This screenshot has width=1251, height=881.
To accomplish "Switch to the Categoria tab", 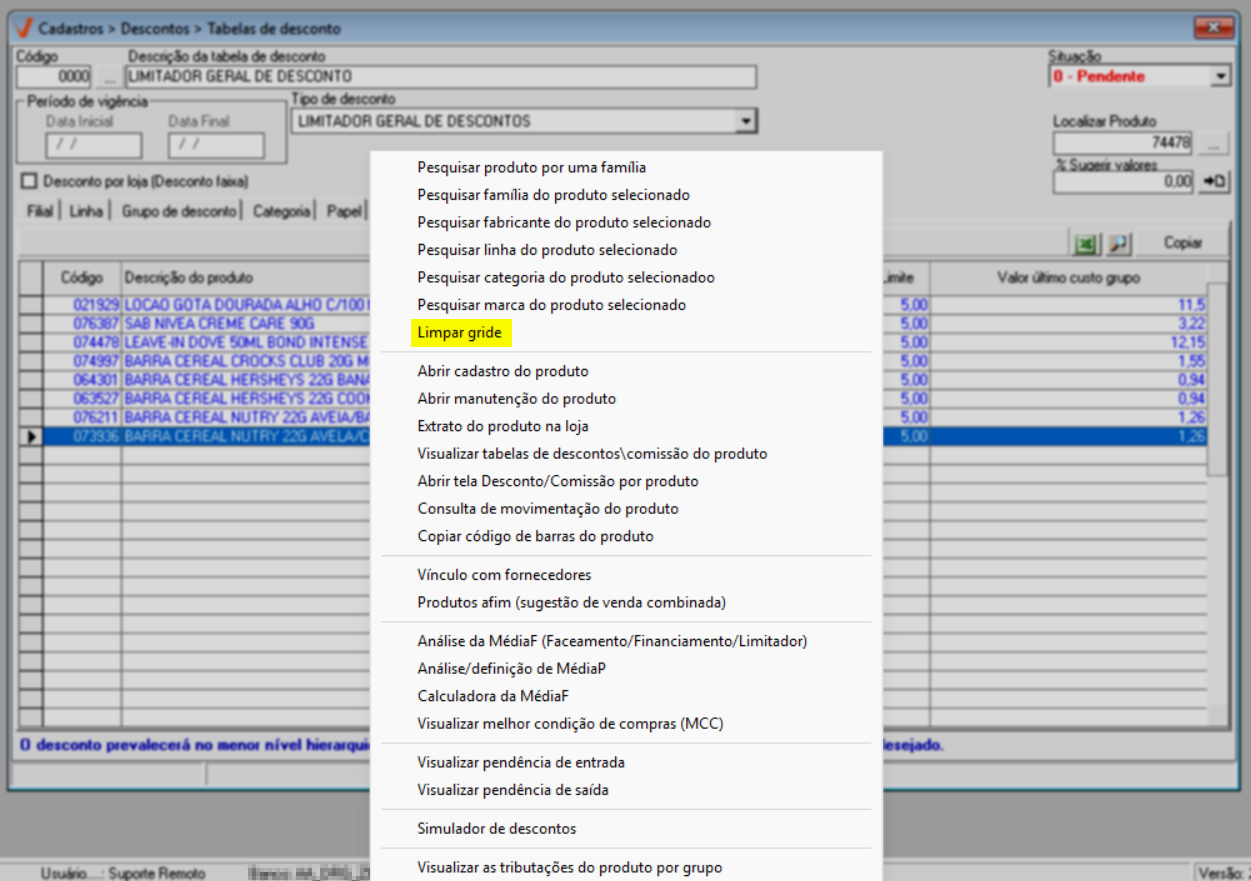I will click(281, 212).
